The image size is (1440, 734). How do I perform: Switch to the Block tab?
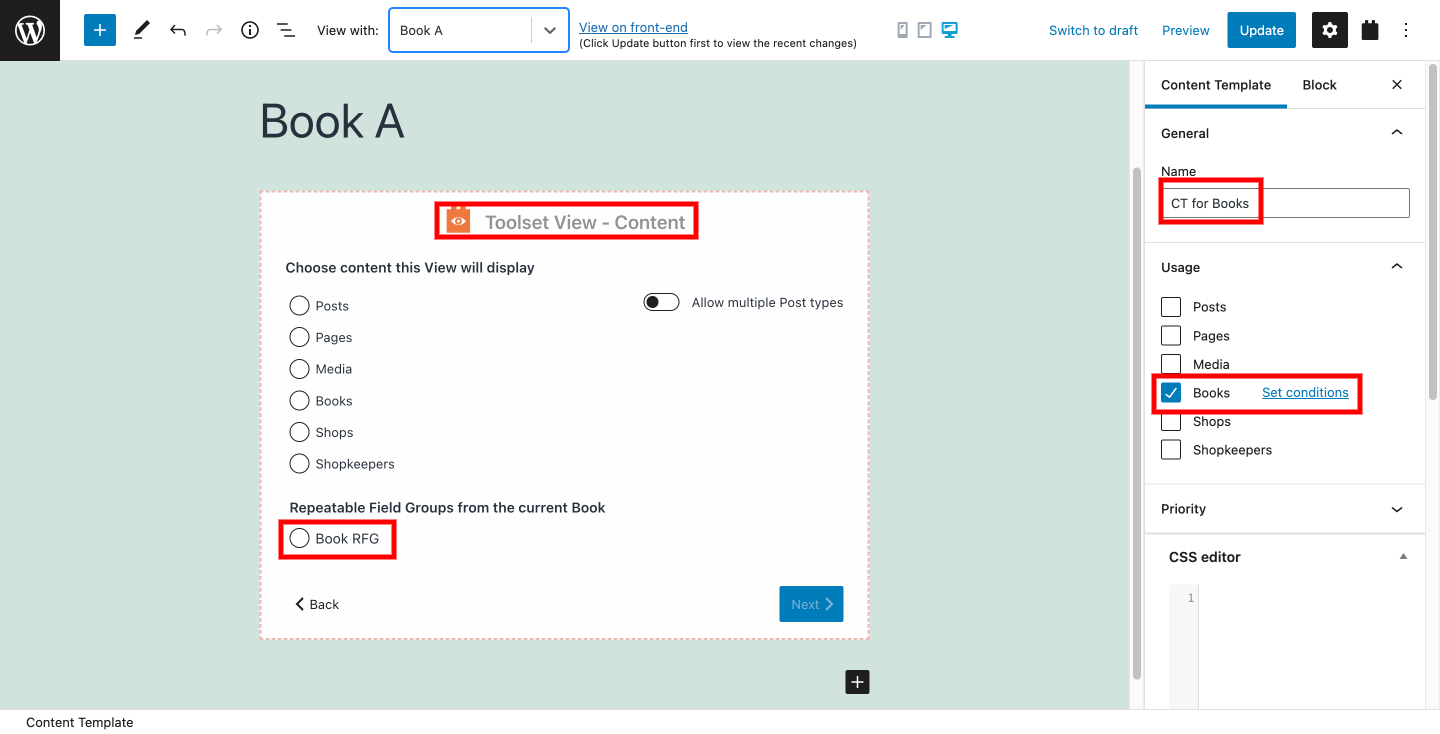[1319, 85]
